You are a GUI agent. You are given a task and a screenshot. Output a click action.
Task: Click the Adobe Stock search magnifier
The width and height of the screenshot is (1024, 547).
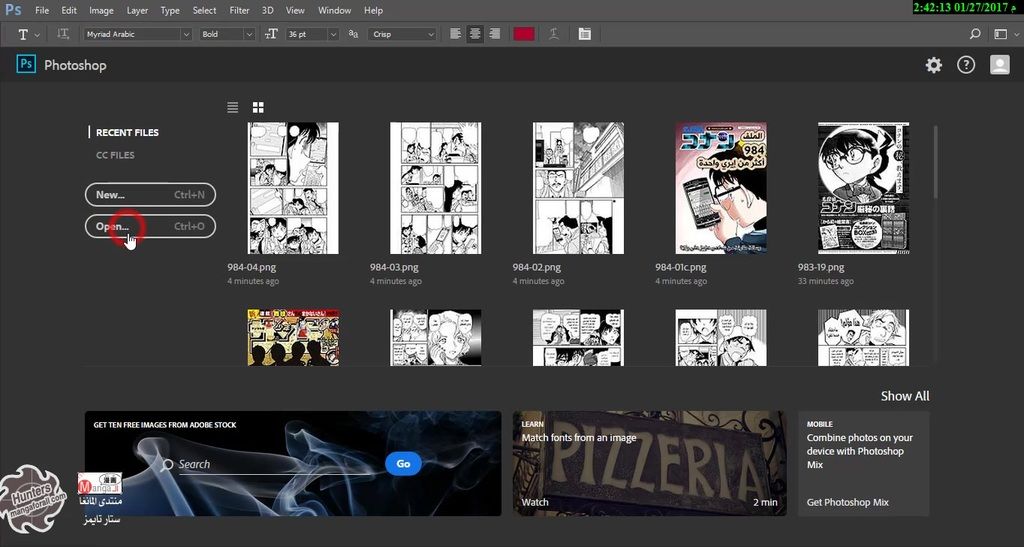pos(167,465)
